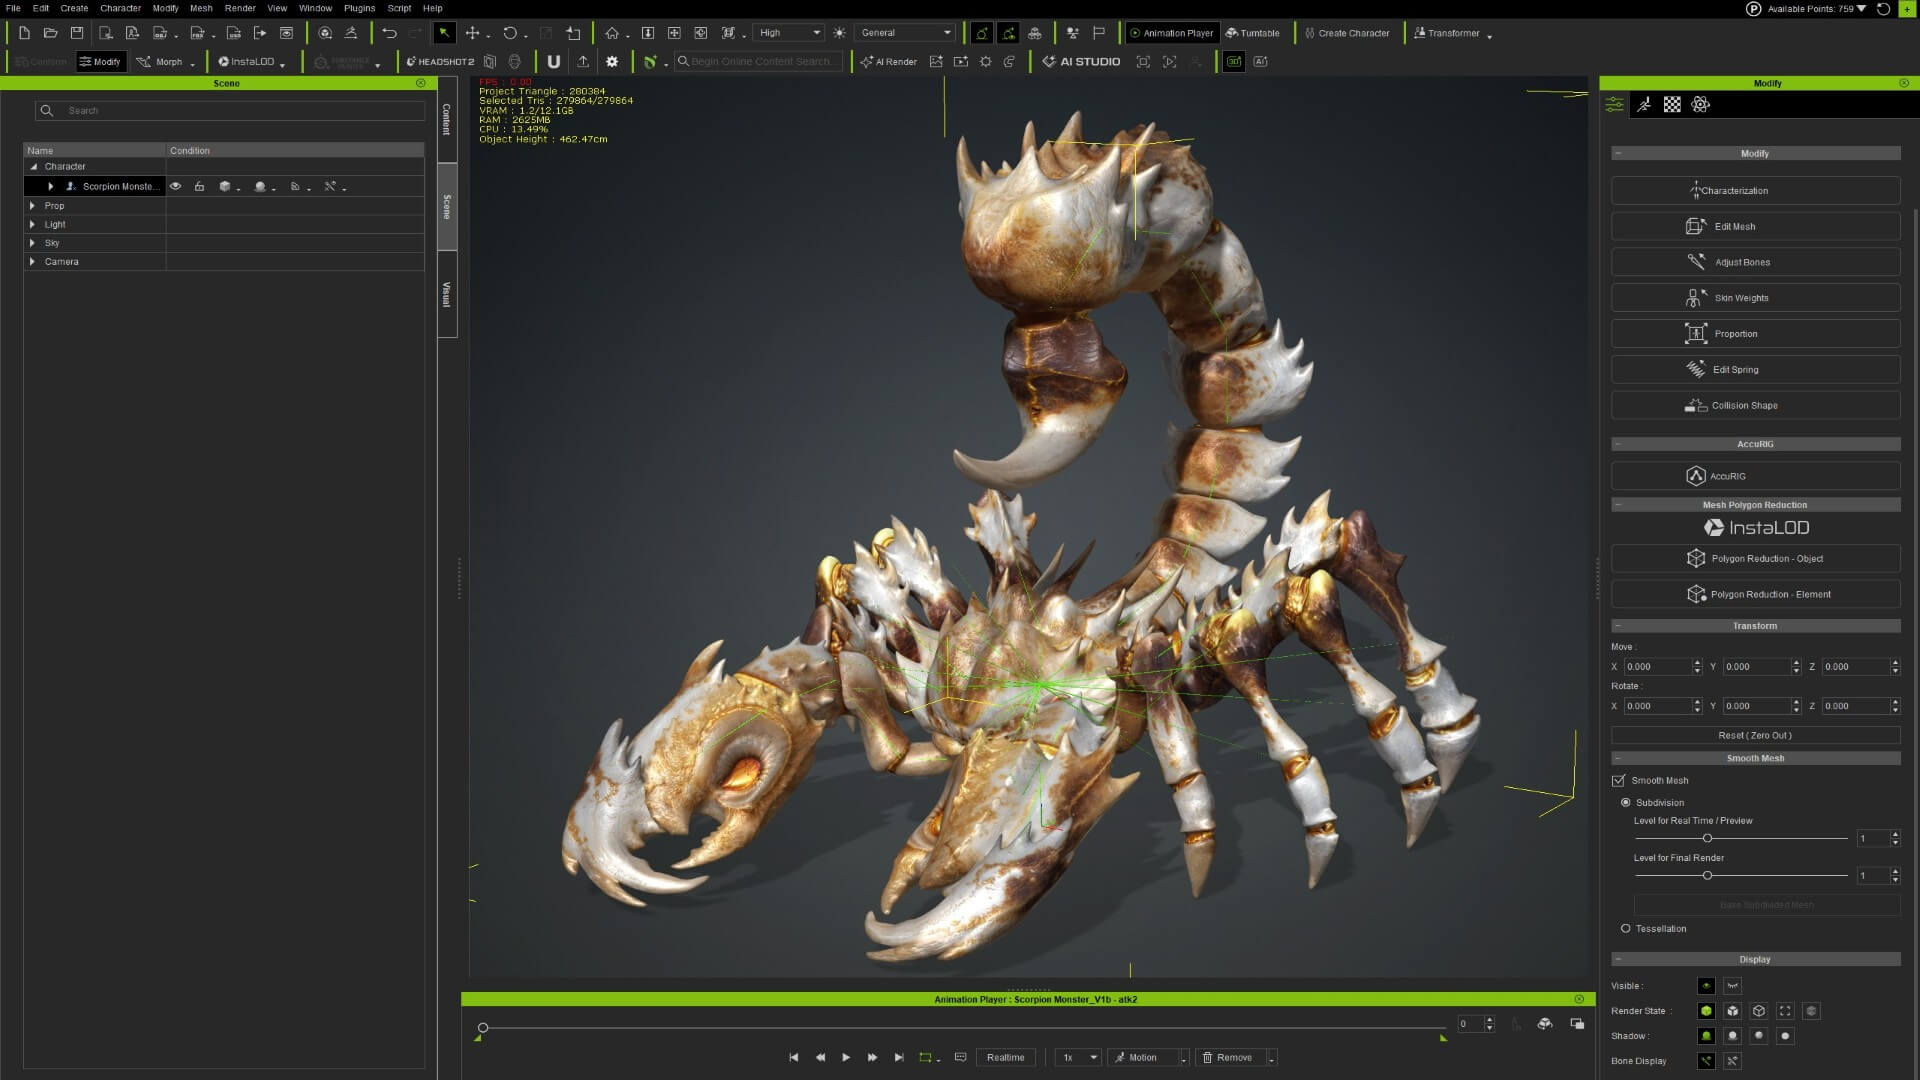
Task: Expand the Camera tree node
Action: (33, 262)
